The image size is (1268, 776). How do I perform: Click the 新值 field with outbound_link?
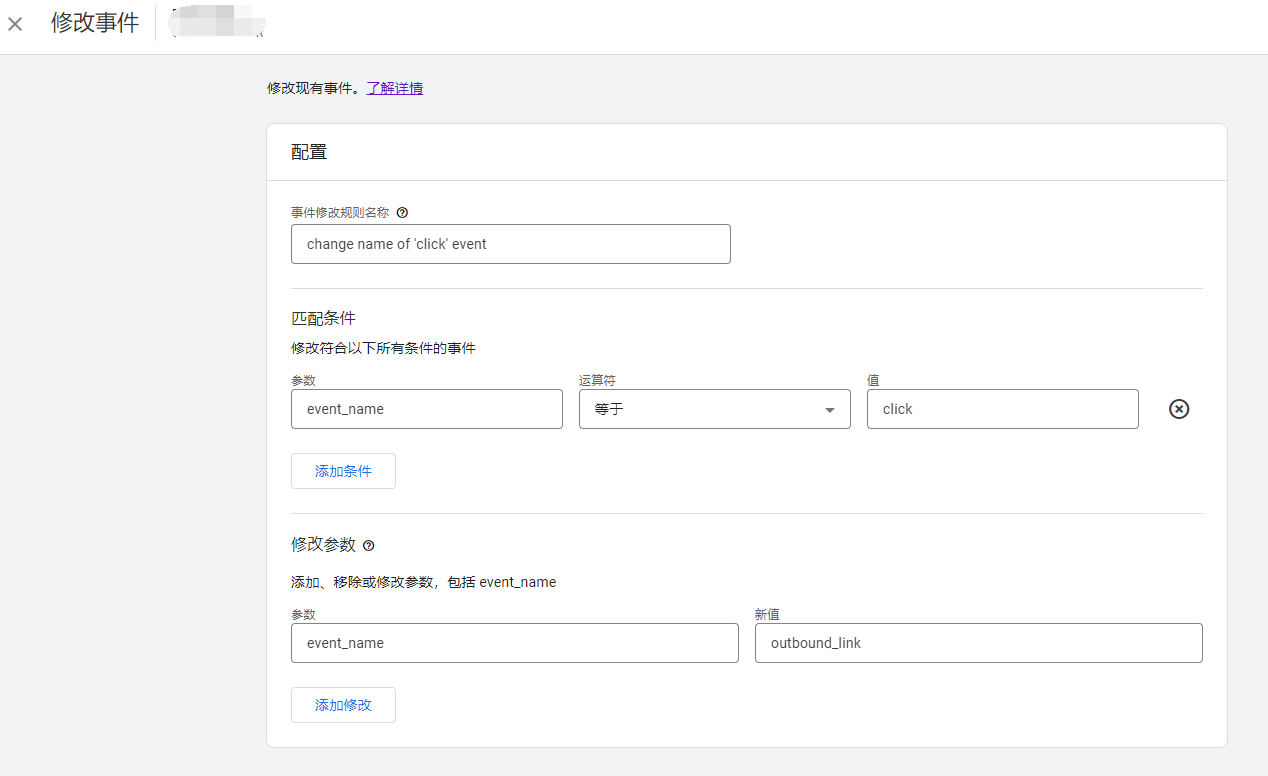978,643
